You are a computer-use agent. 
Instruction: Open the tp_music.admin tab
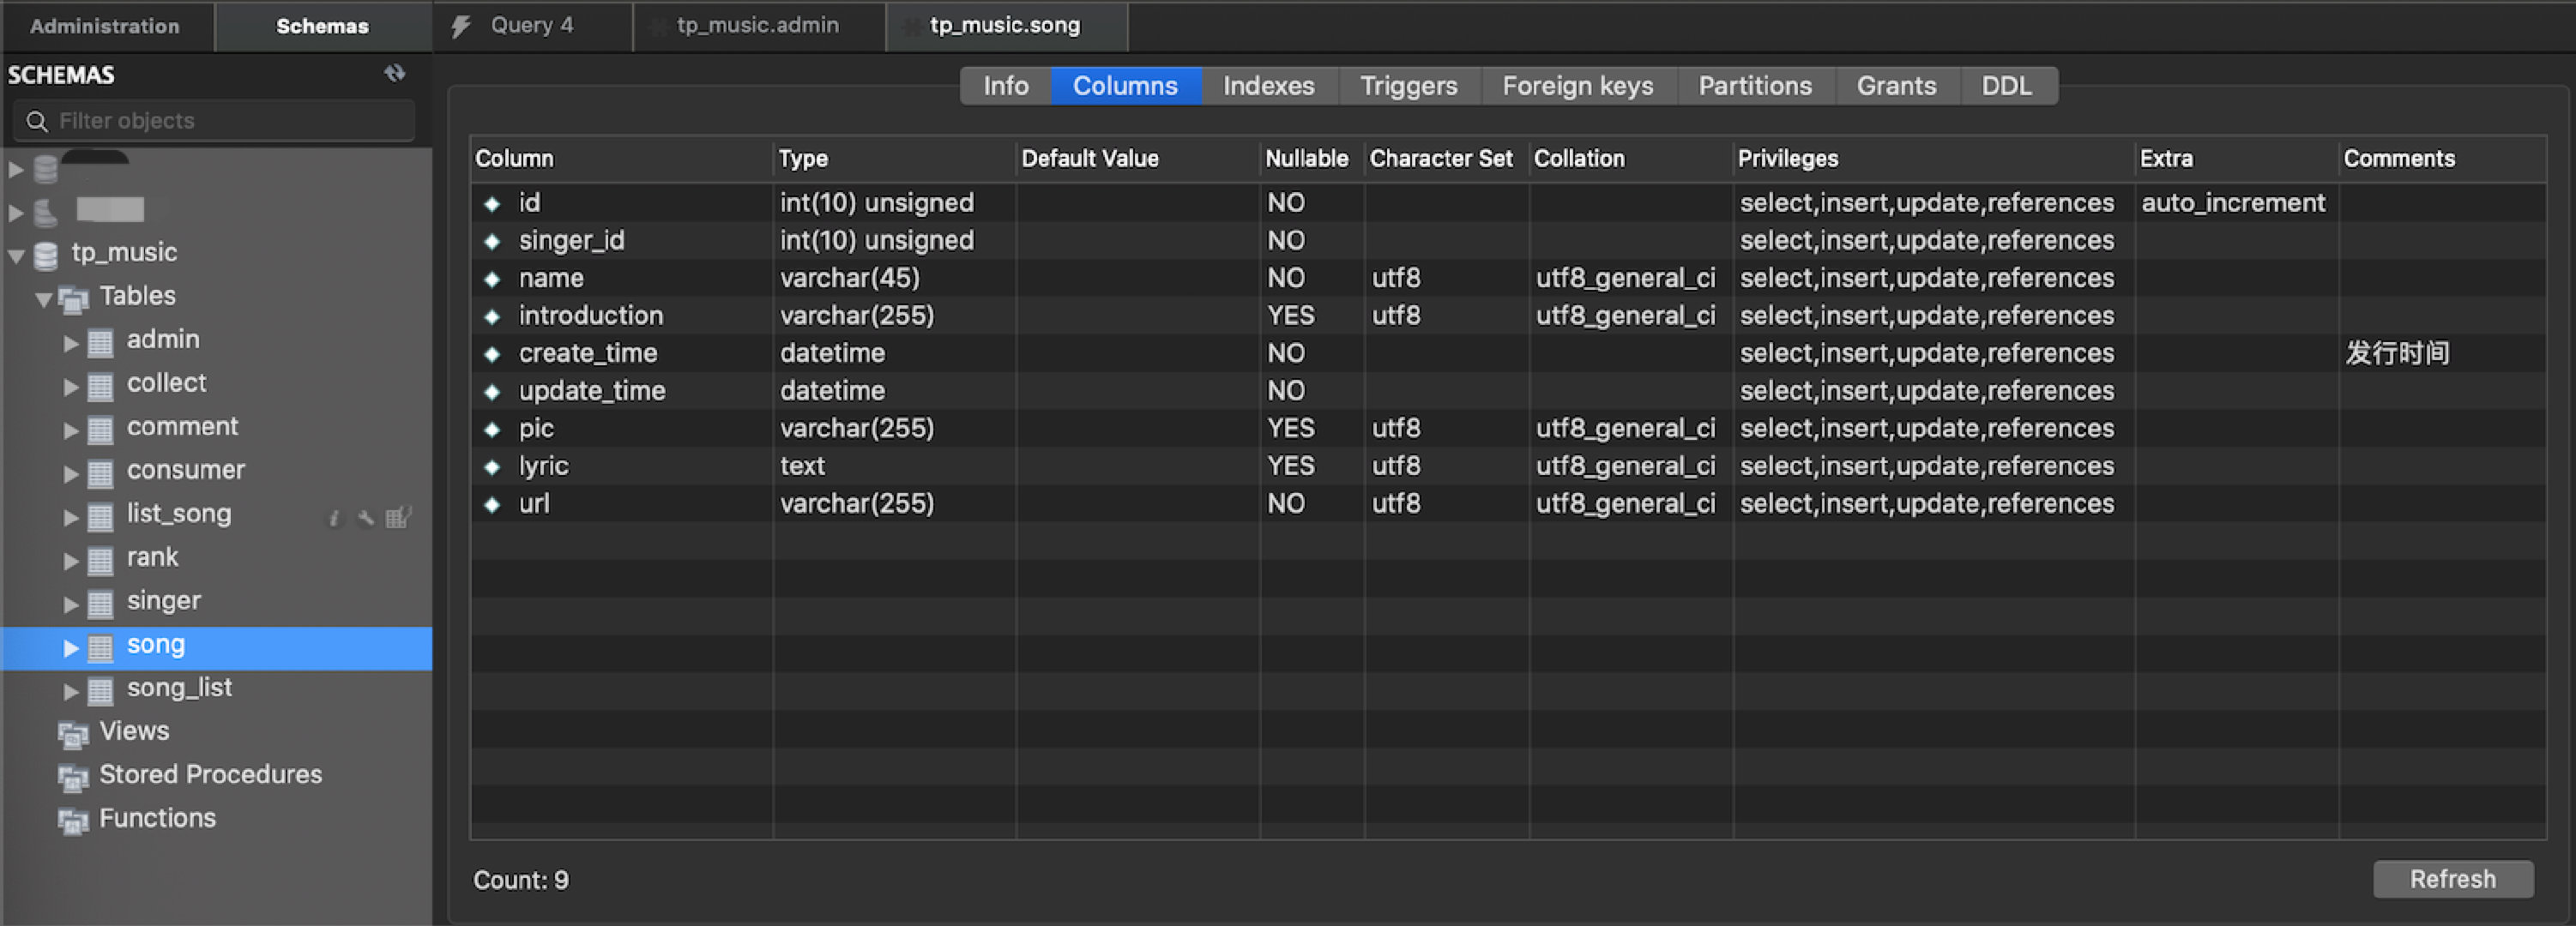[x=758, y=26]
